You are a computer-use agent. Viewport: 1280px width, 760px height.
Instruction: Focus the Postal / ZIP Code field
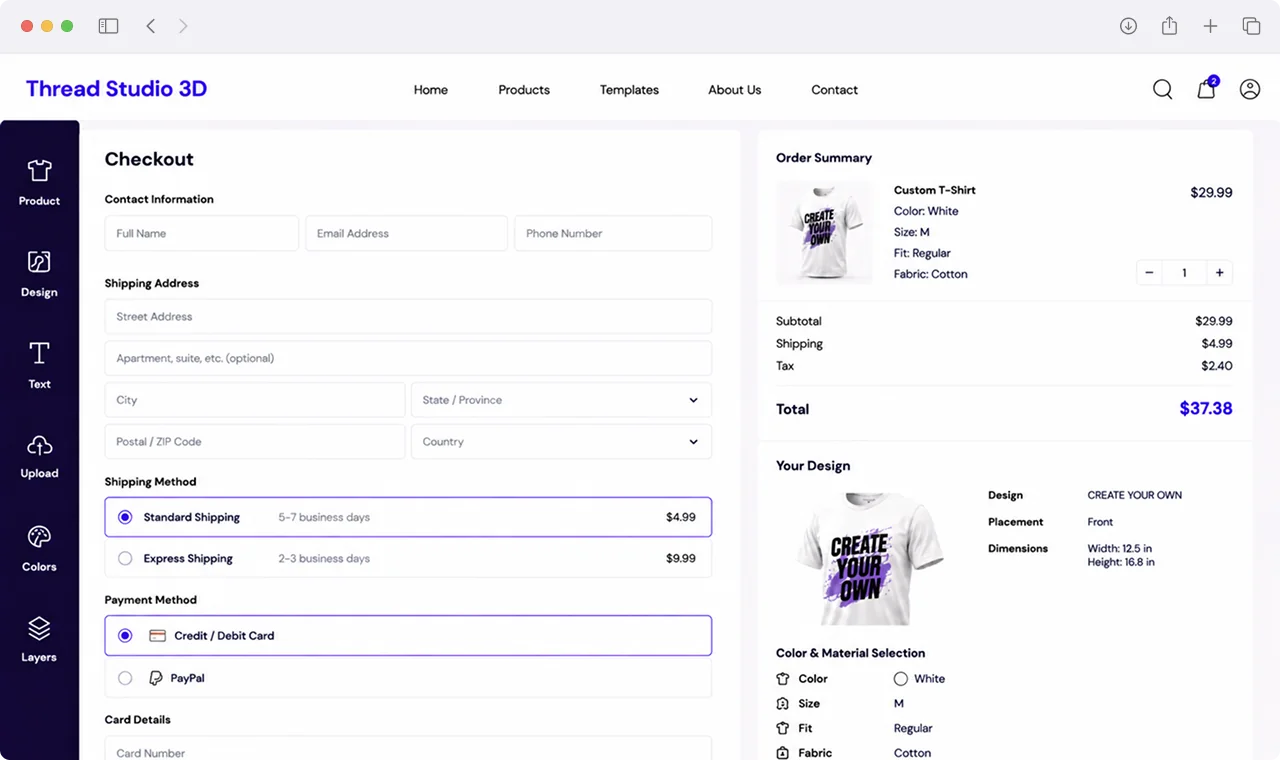(x=255, y=441)
